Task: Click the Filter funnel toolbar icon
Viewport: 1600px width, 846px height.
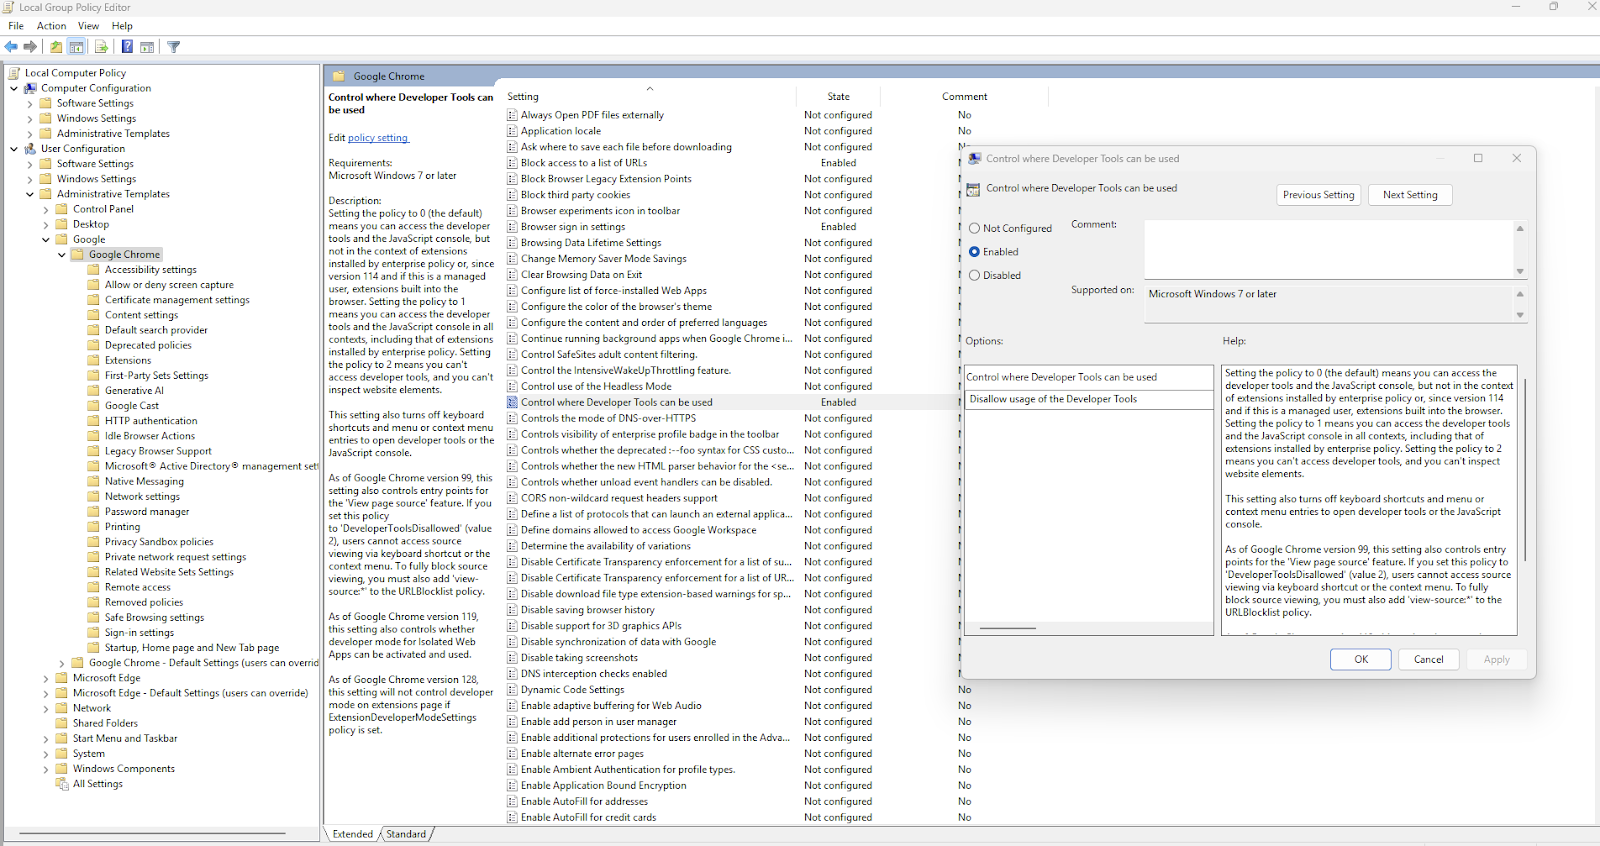Action: [173, 47]
